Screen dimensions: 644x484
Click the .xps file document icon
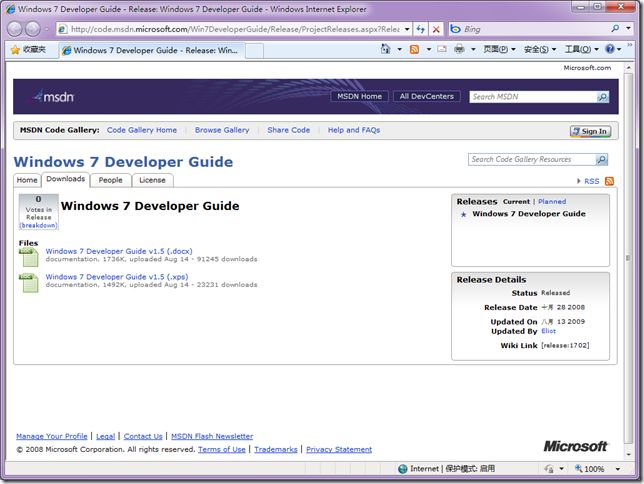click(28, 283)
